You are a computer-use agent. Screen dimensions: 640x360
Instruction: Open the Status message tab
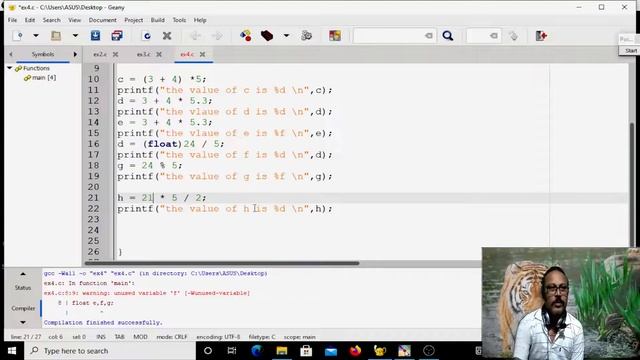(23, 288)
